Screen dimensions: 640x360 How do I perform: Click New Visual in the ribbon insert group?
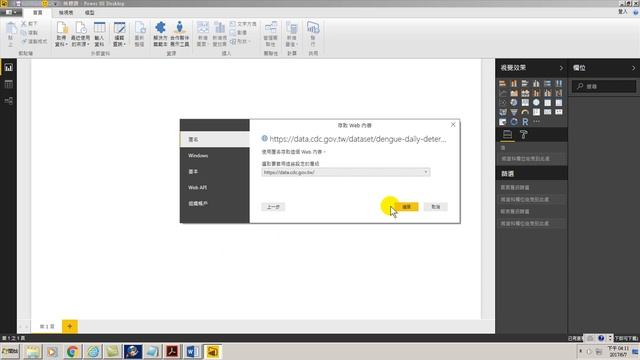tap(220, 34)
